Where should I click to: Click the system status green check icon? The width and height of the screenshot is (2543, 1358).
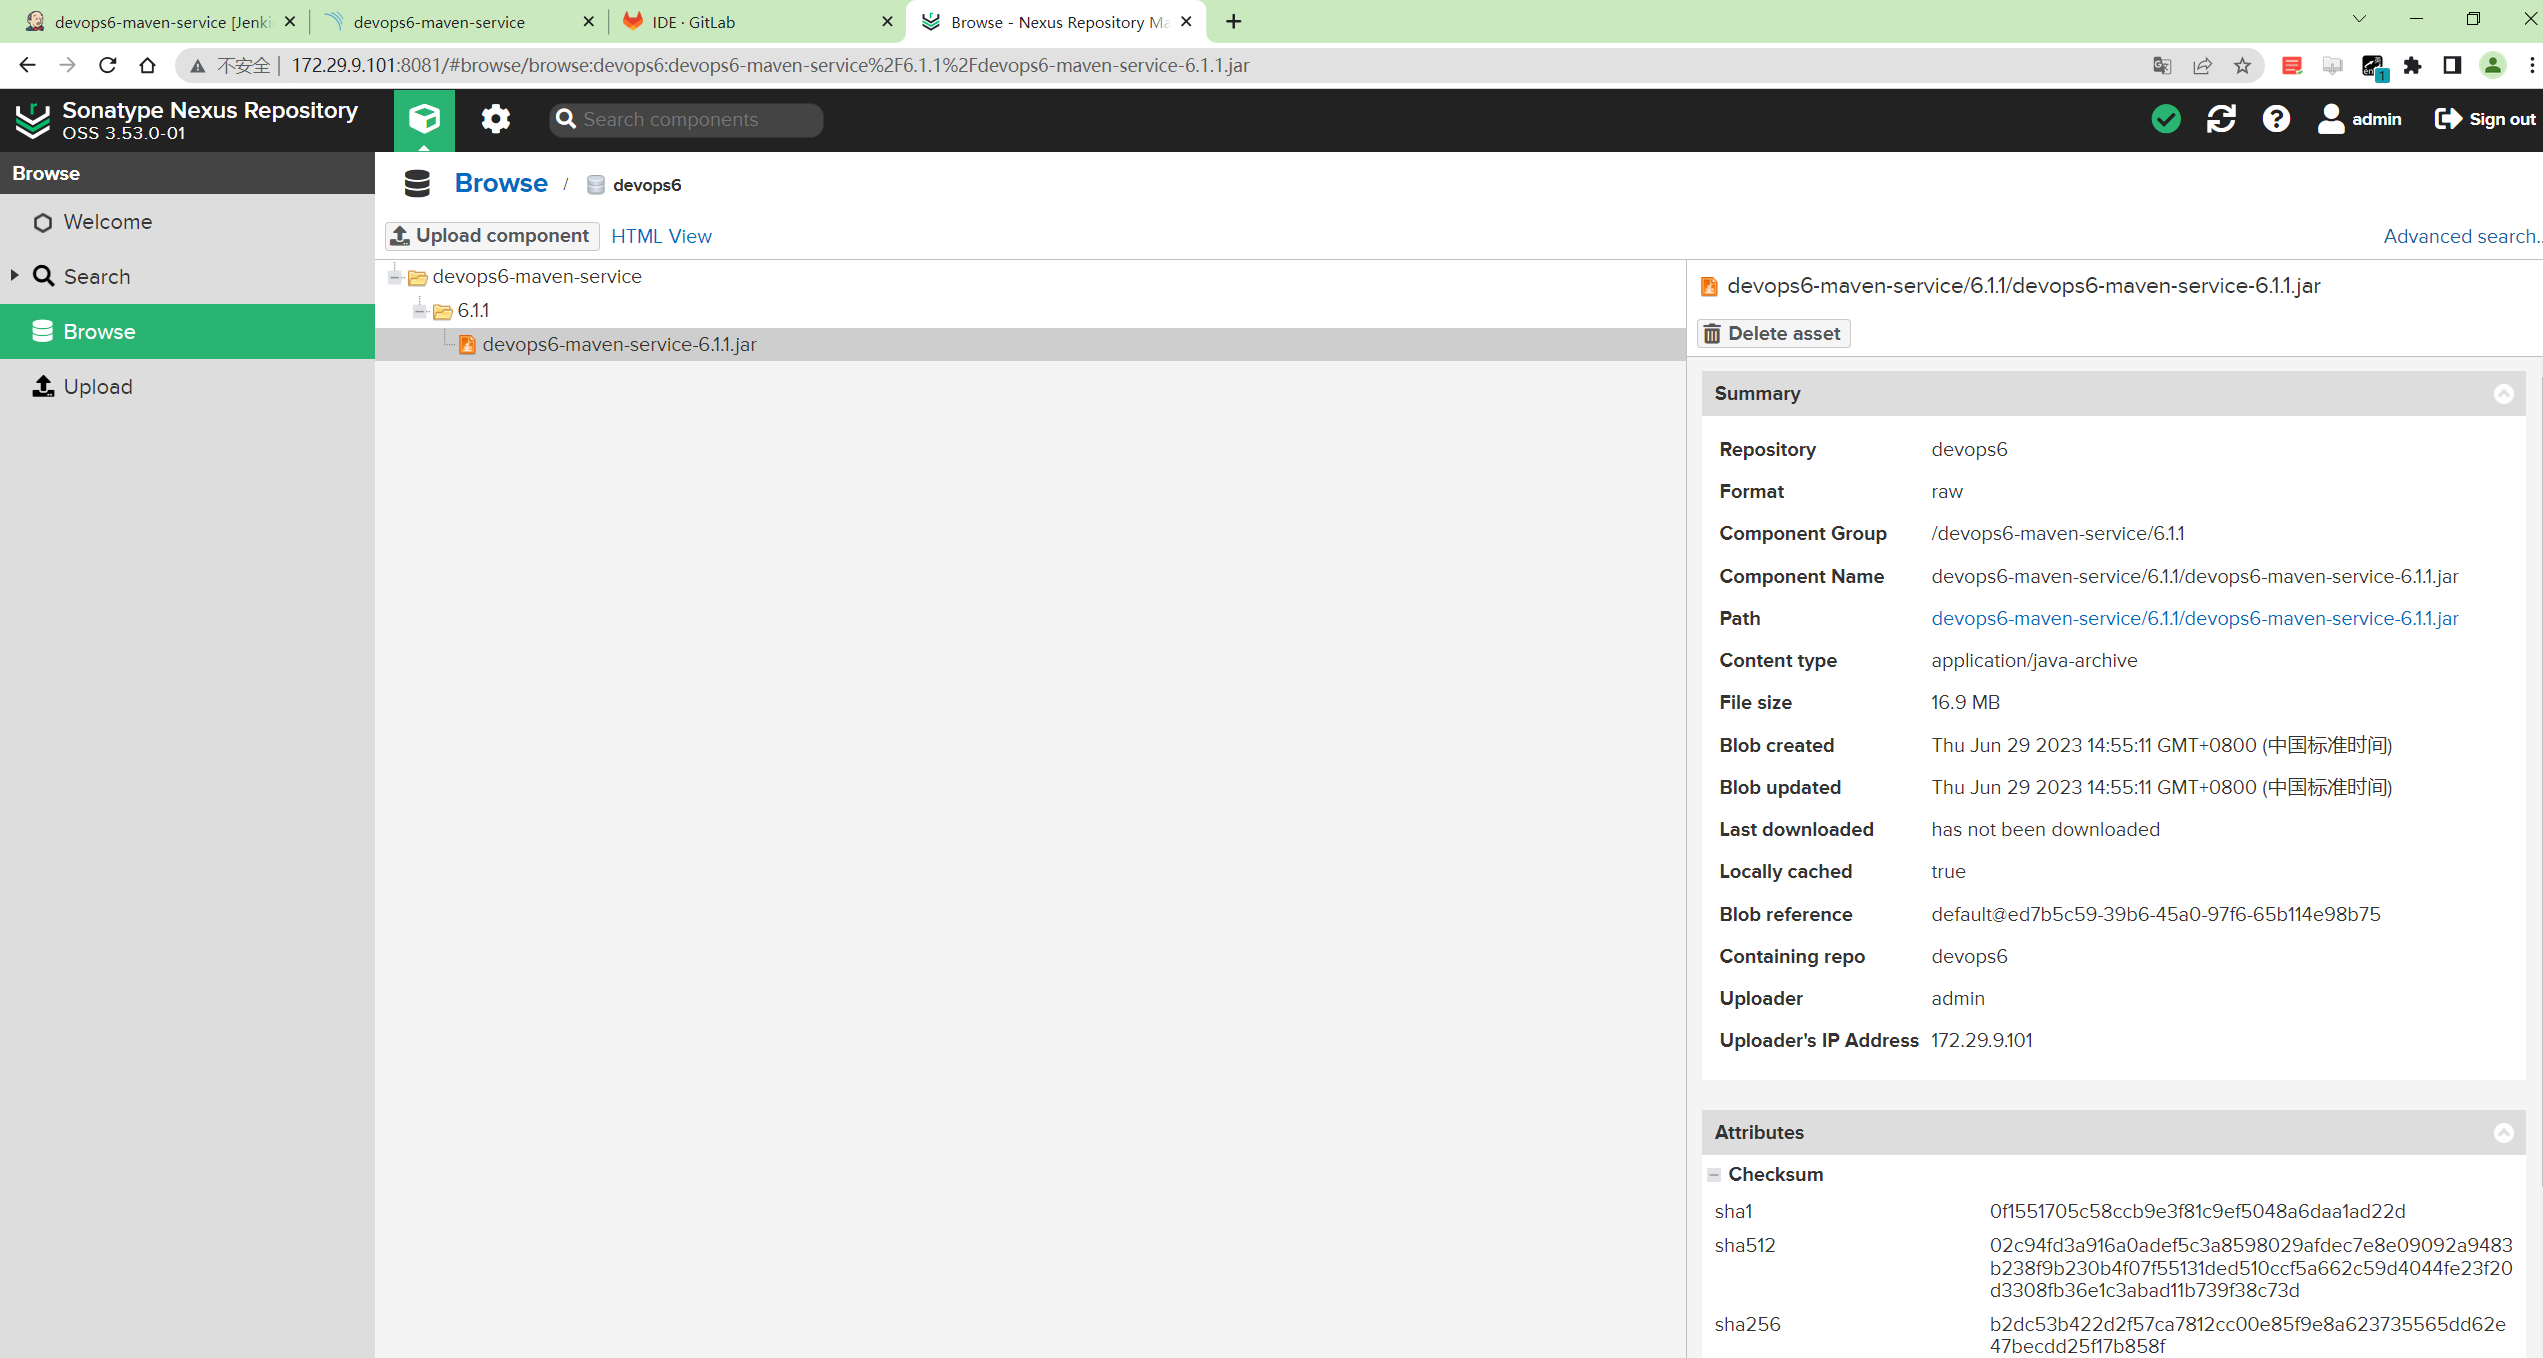(2165, 119)
